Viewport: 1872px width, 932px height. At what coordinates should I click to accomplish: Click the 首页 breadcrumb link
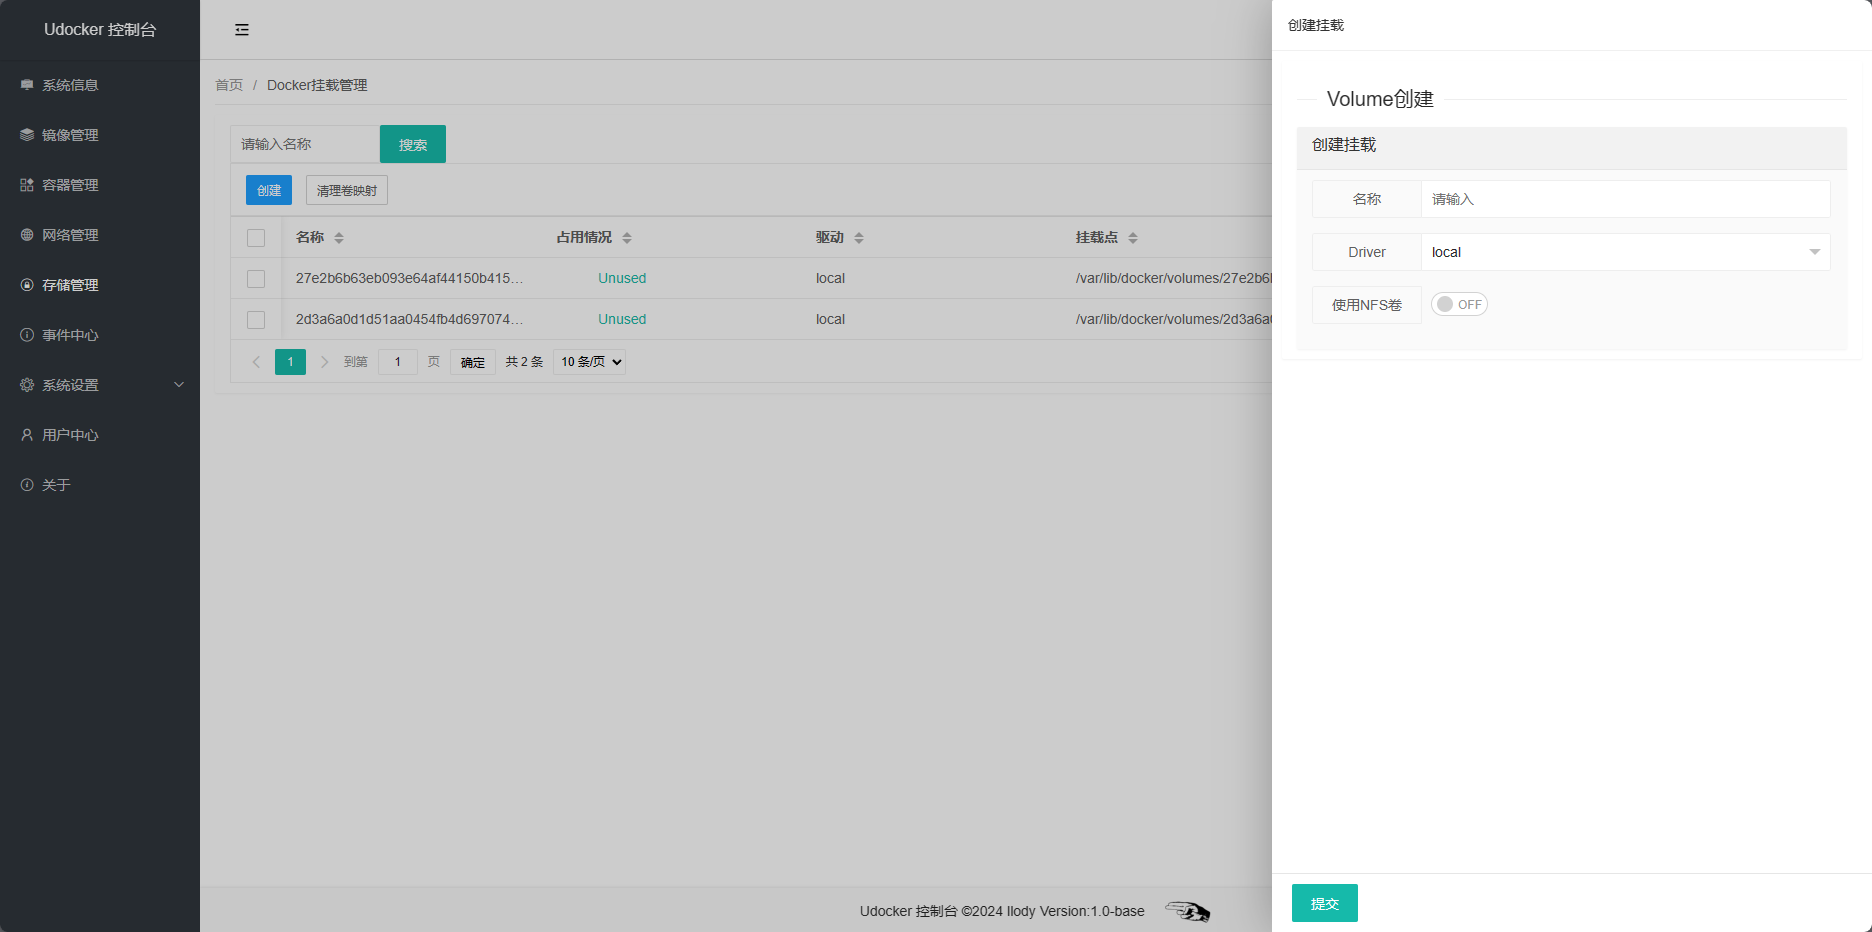[229, 85]
